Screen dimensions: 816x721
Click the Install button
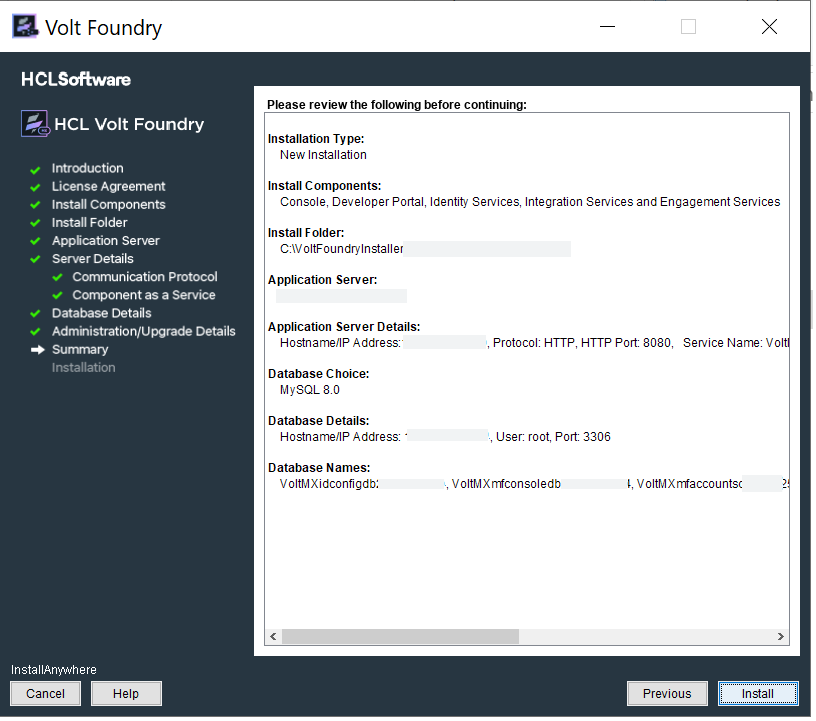tap(757, 693)
